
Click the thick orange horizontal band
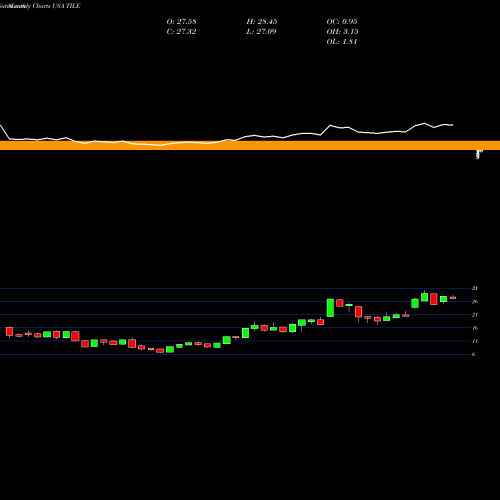(250, 146)
